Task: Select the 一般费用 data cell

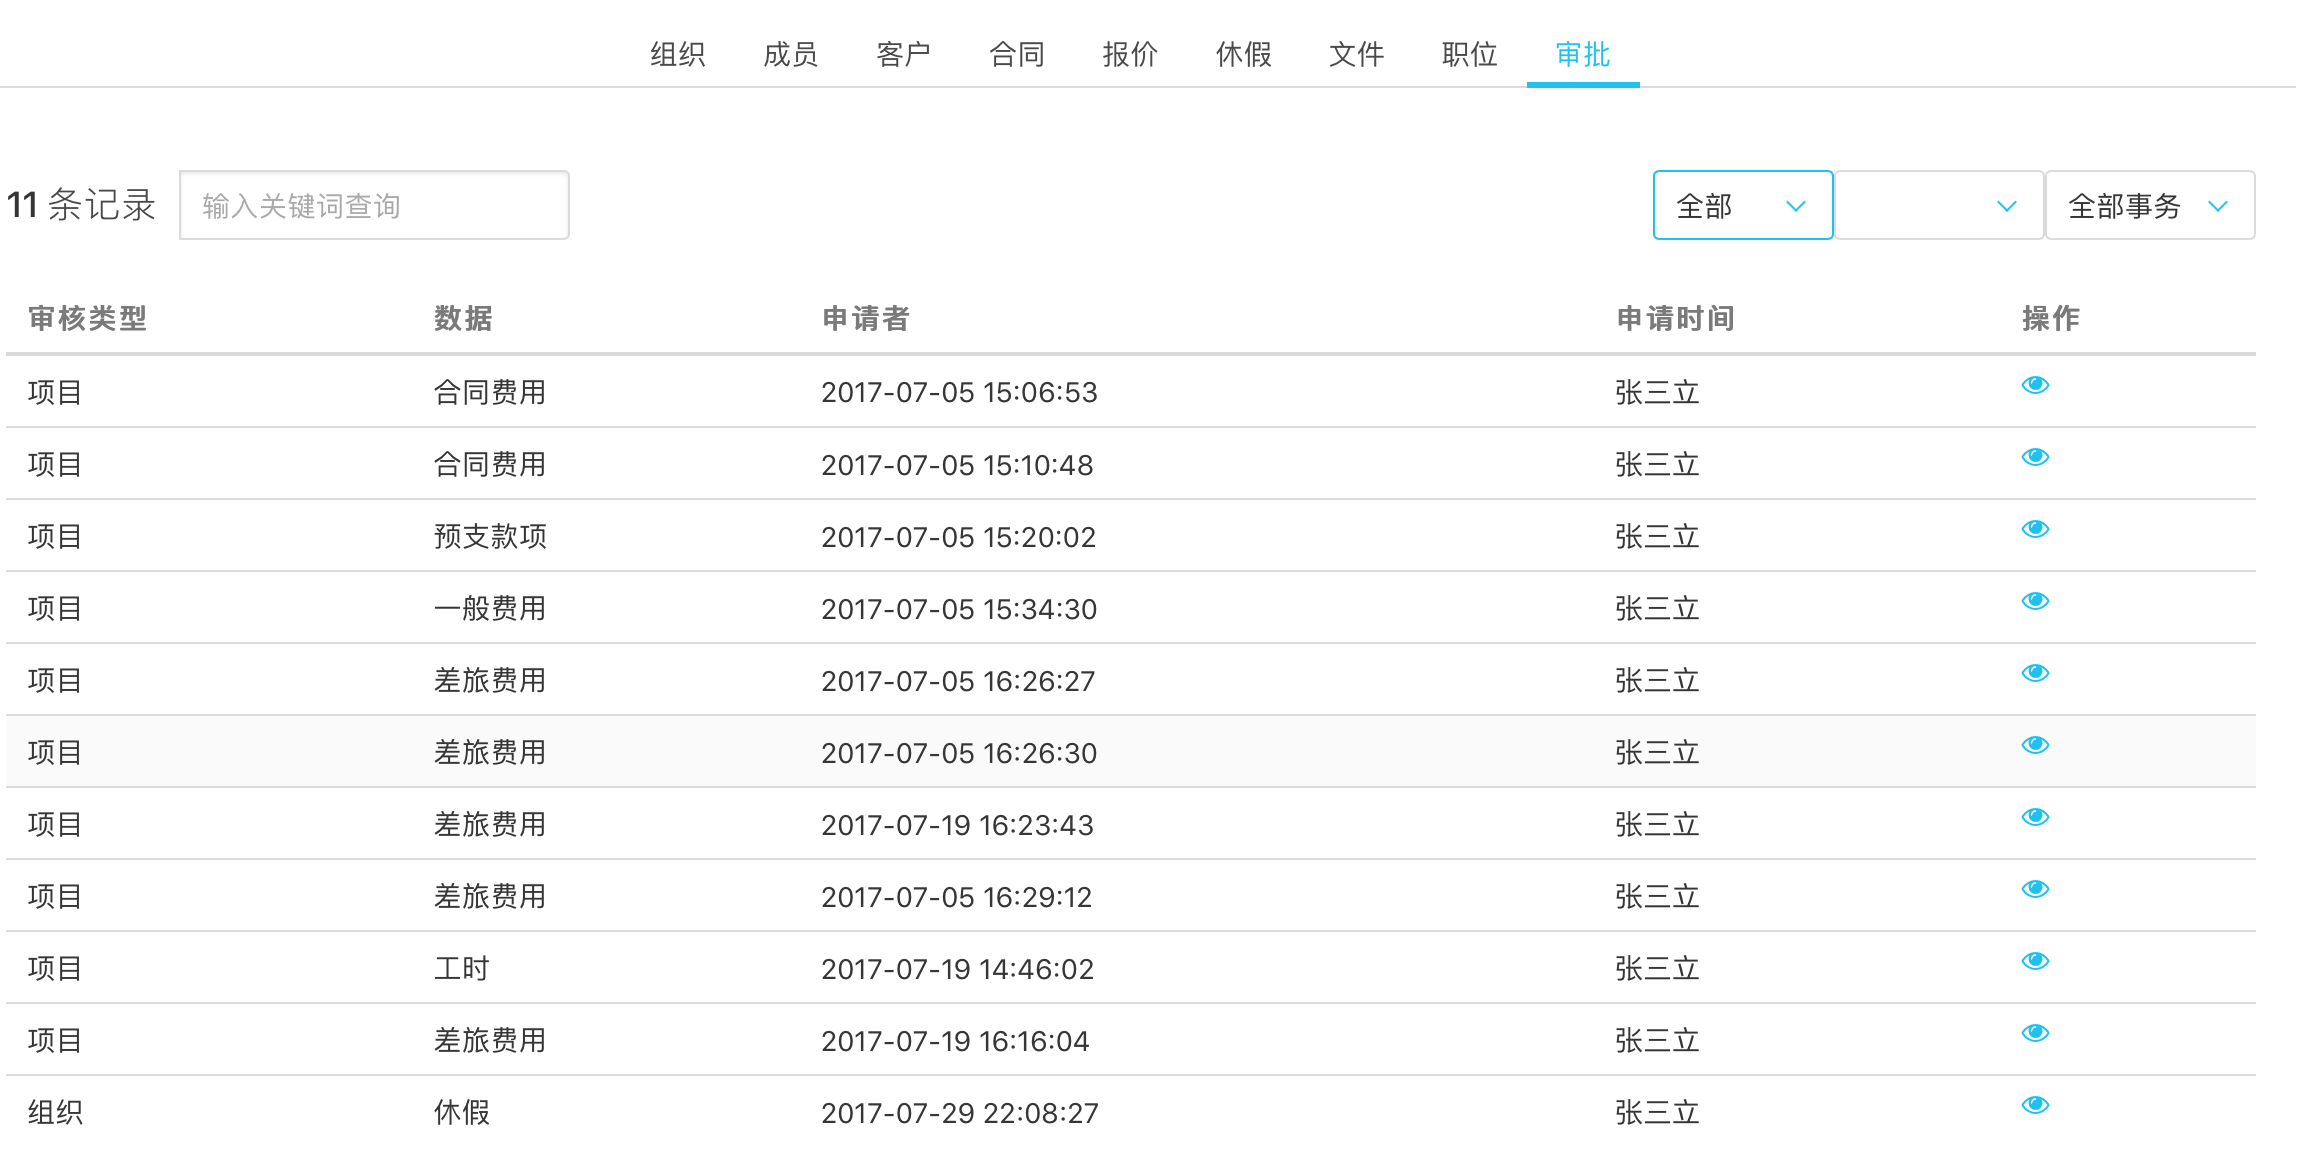Action: pyautogui.click(x=490, y=609)
